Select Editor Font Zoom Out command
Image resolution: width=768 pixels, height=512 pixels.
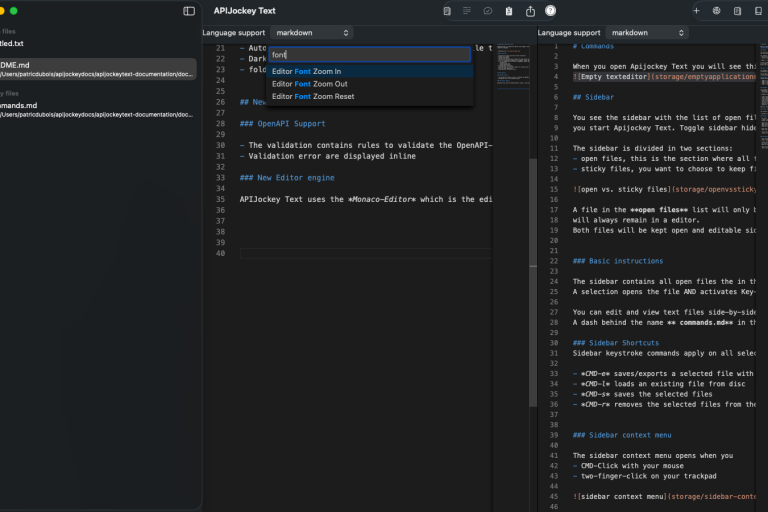tap(309, 84)
